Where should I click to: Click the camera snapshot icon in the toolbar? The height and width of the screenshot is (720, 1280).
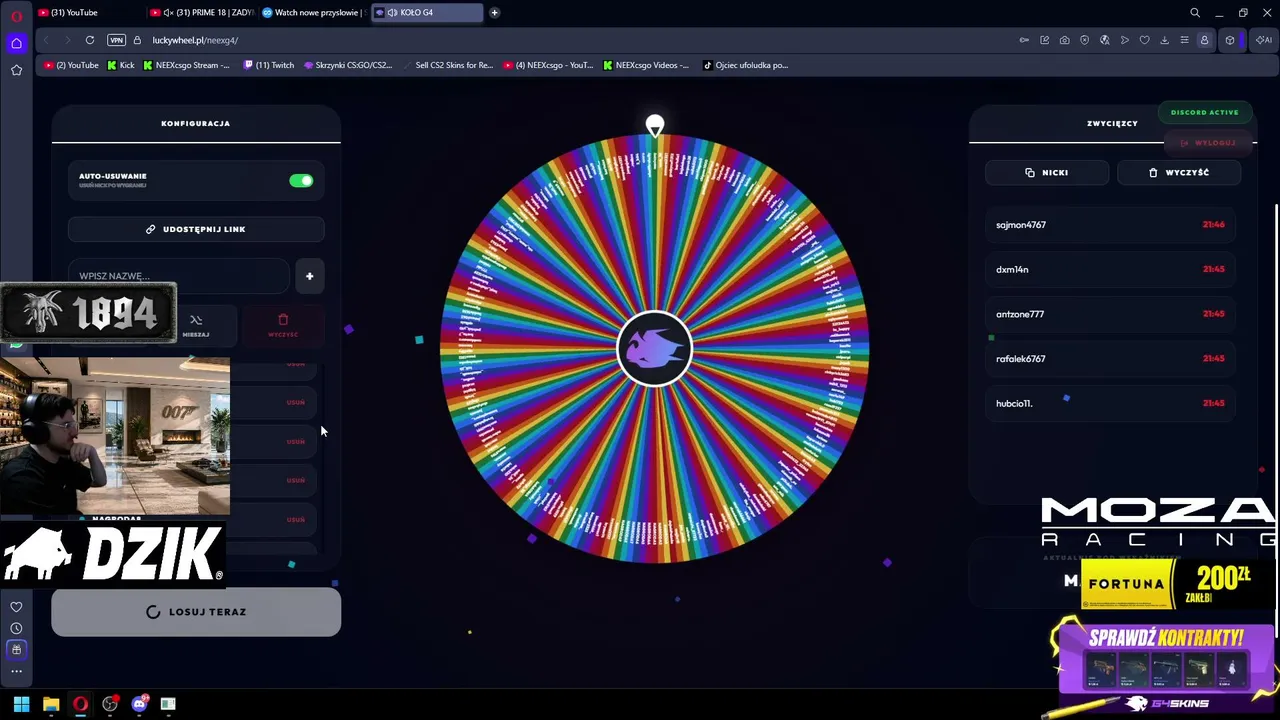[x=1064, y=40]
